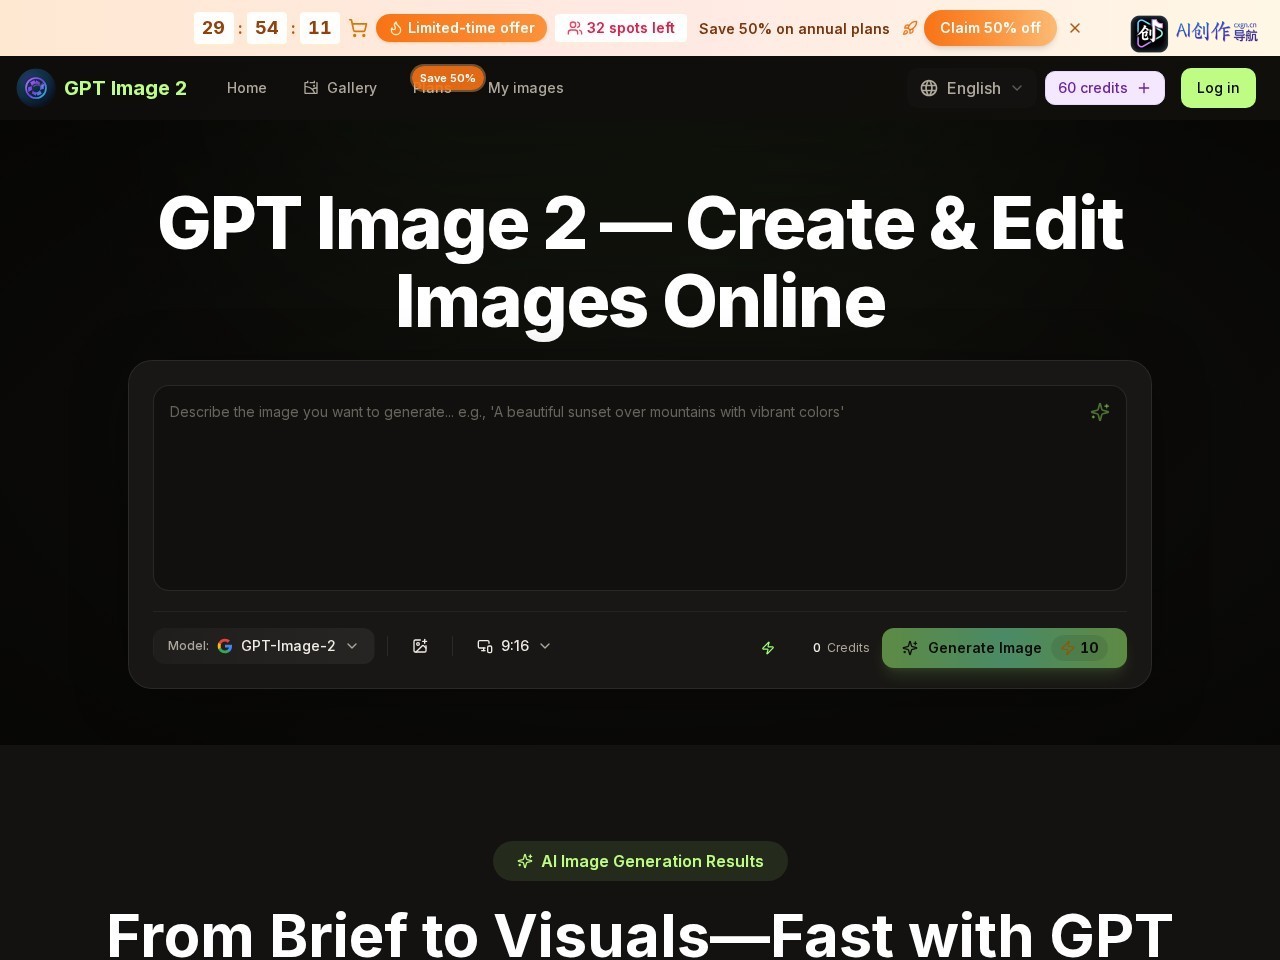Click the rocket icon in promo banner
This screenshot has width=1280, height=960.
point(909,28)
